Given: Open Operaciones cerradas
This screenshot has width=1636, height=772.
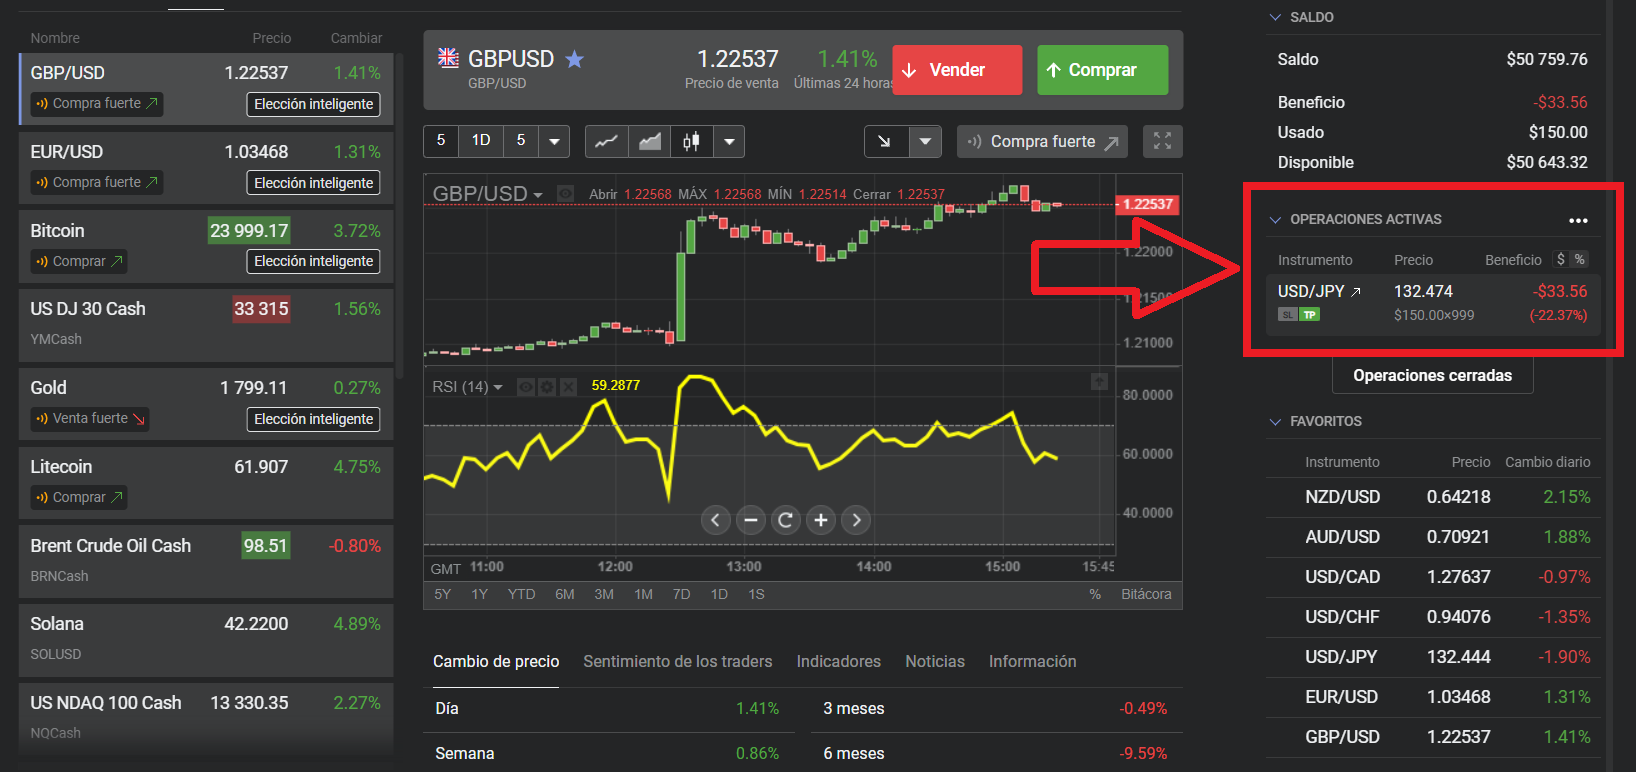Looking at the screenshot, I should (1432, 376).
